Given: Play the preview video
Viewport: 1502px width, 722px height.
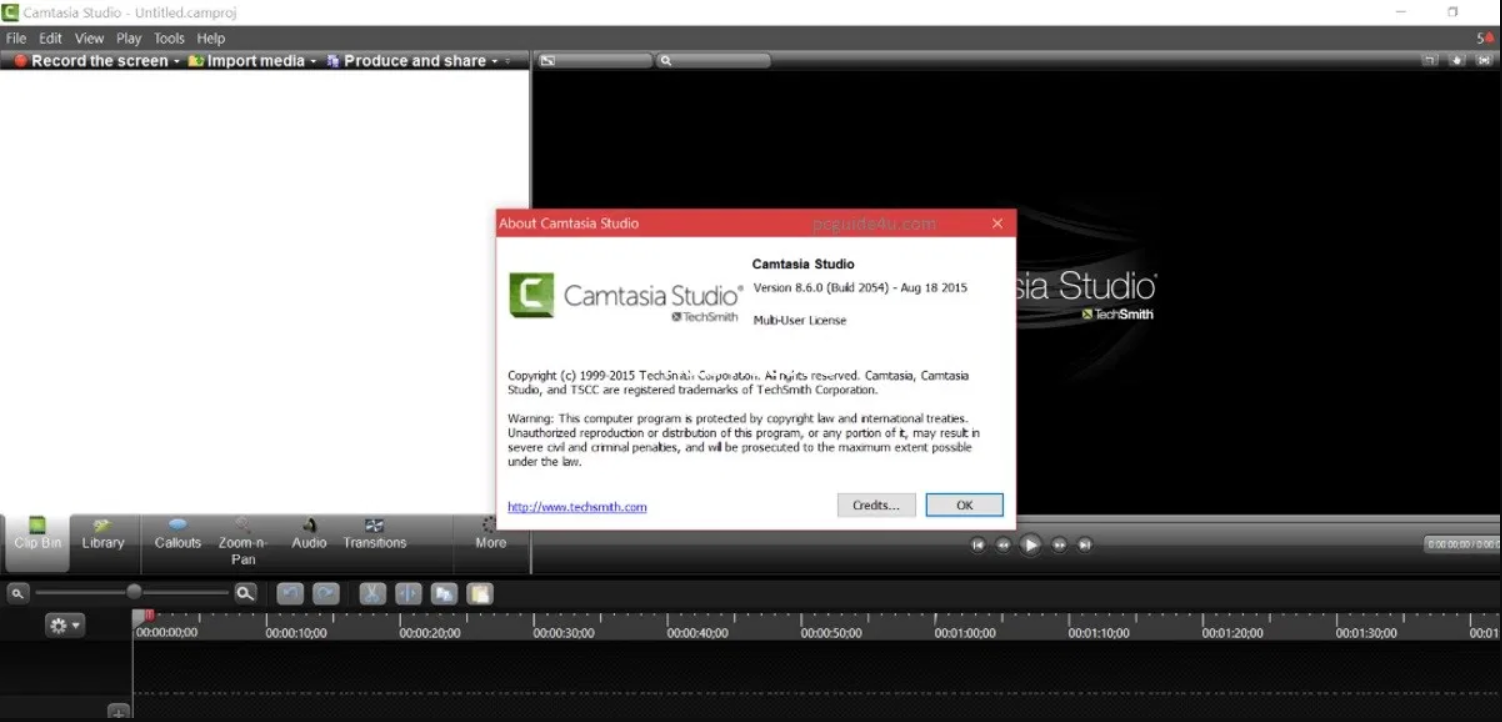Looking at the screenshot, I should [1030, 545].
